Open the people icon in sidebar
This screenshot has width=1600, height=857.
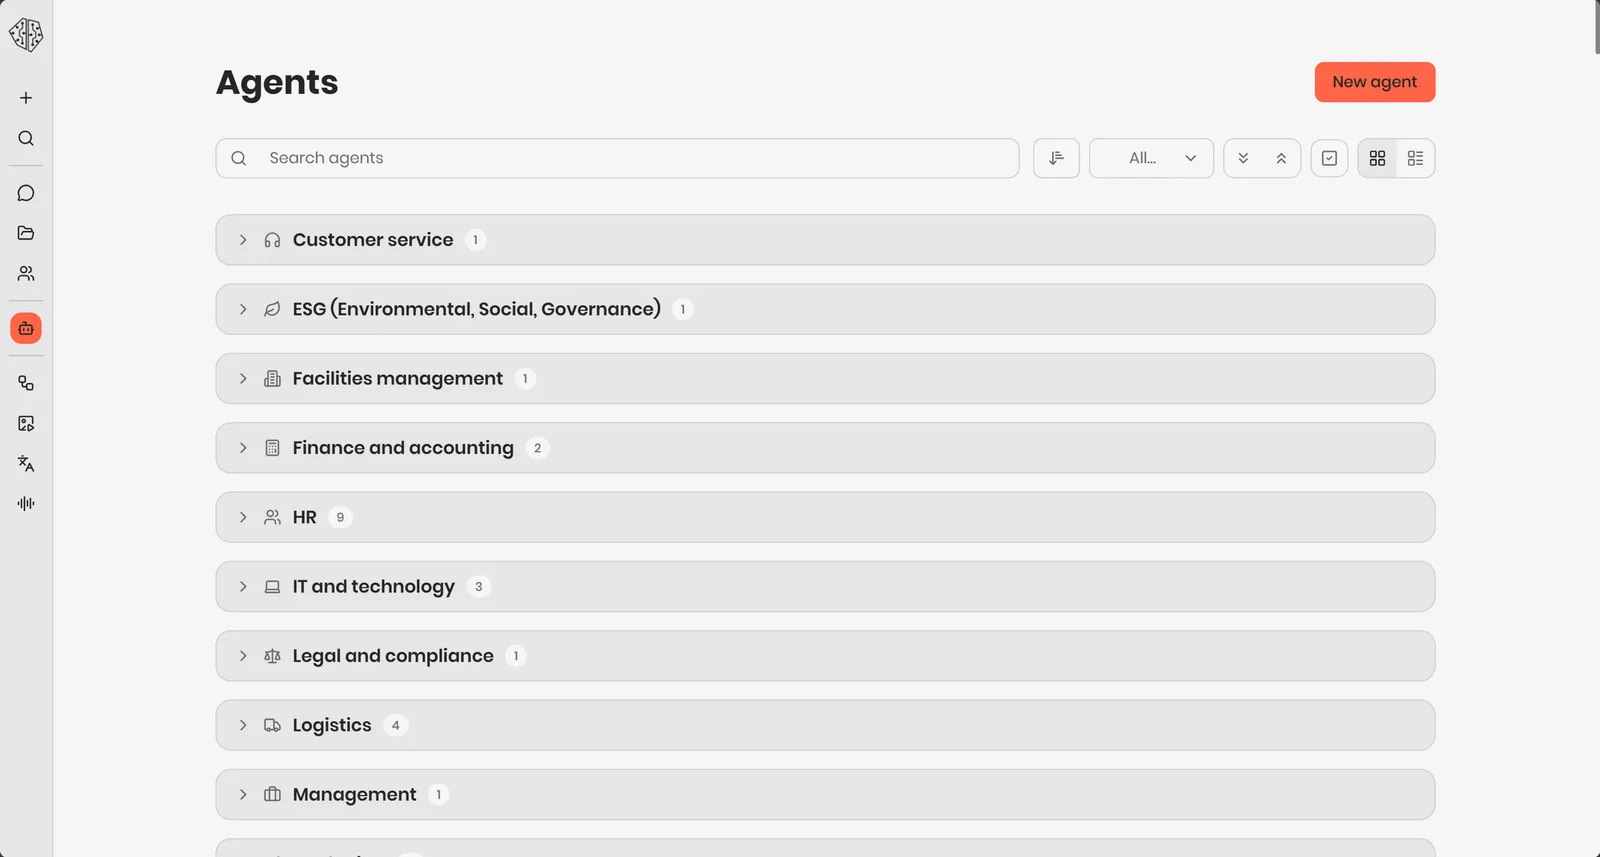(26, 273)
